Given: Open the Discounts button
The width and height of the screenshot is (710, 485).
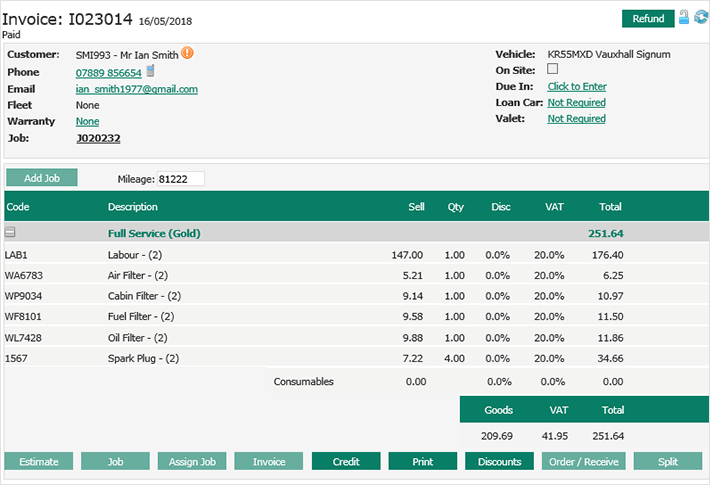Looking at the screenshot, I should [499, 462].
